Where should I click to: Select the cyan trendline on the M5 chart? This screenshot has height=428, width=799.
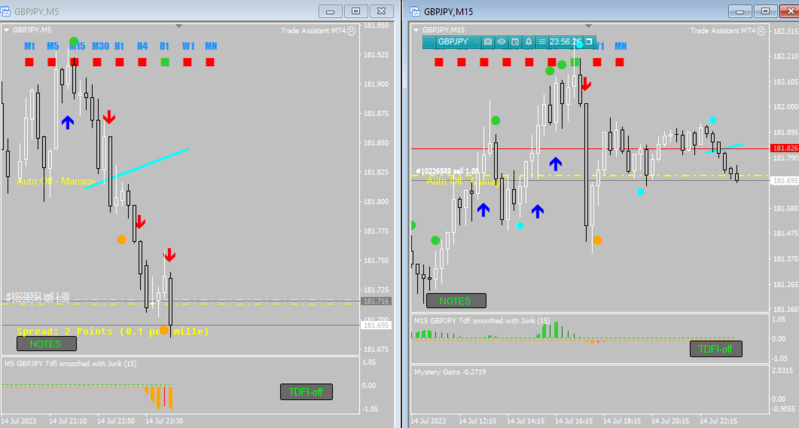point(138,168)
